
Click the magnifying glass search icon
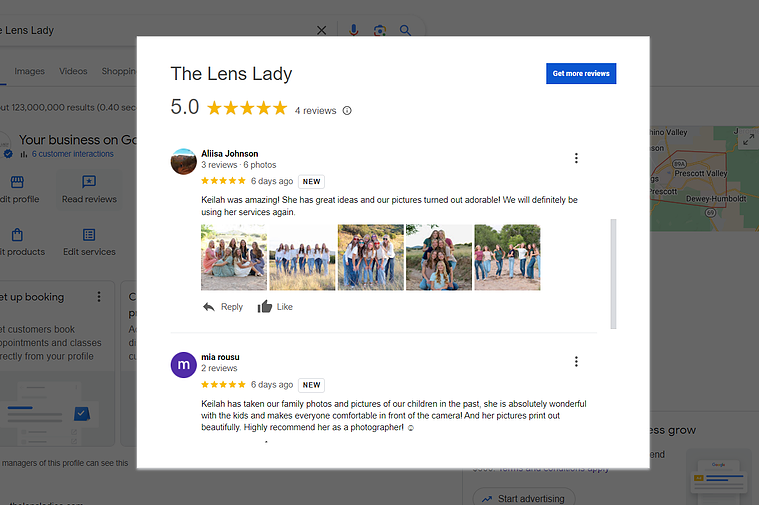pos(405,31)
